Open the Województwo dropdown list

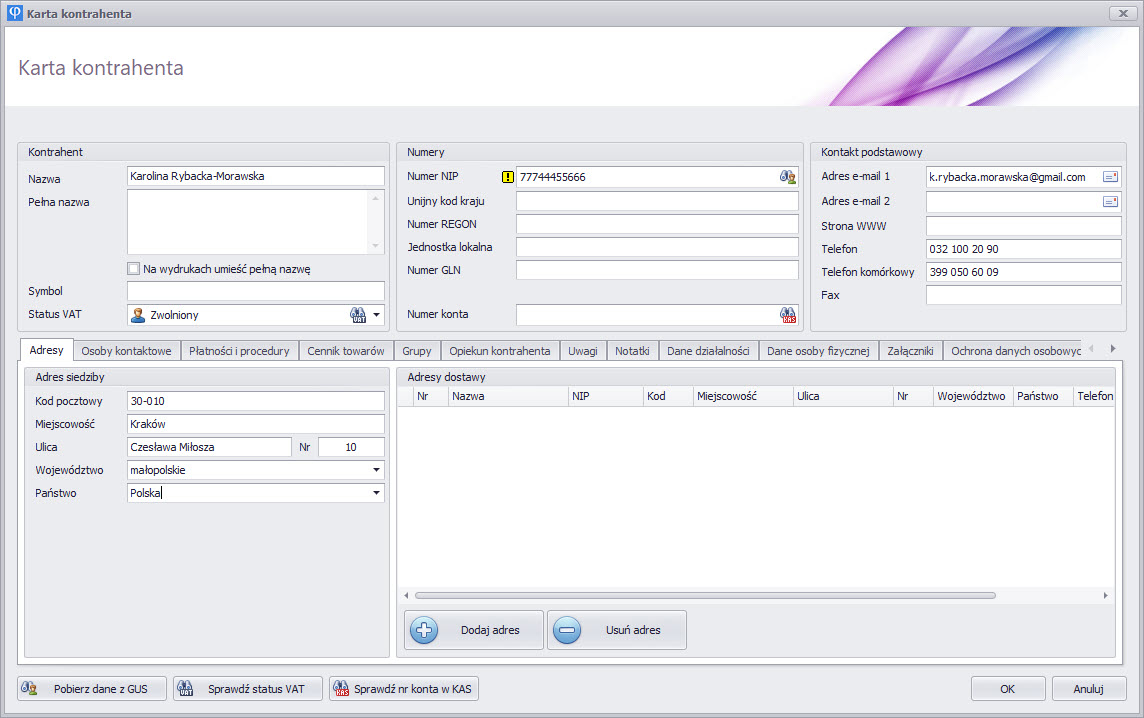377,470
